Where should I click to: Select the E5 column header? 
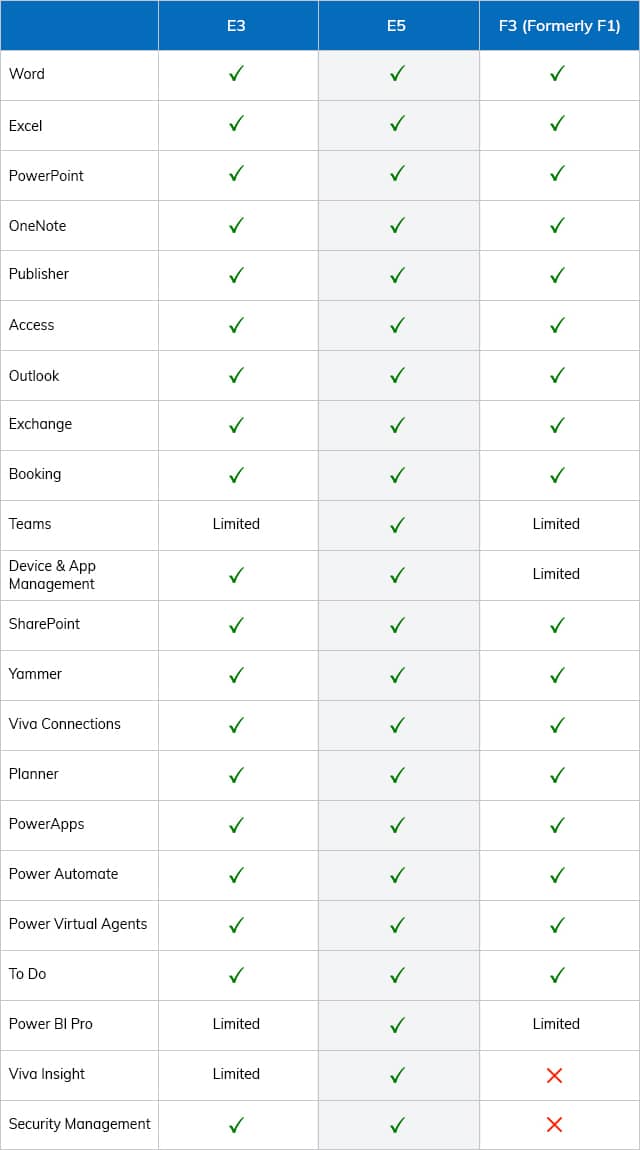(x=399, y=26)
